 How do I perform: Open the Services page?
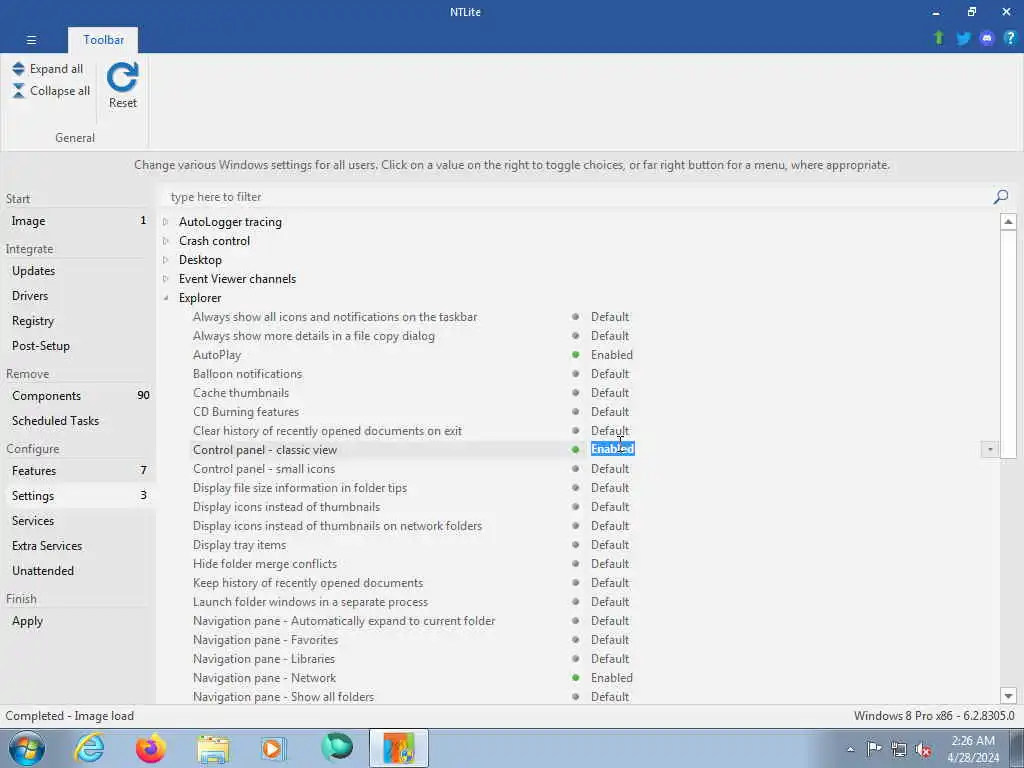(x=78, y=520)
